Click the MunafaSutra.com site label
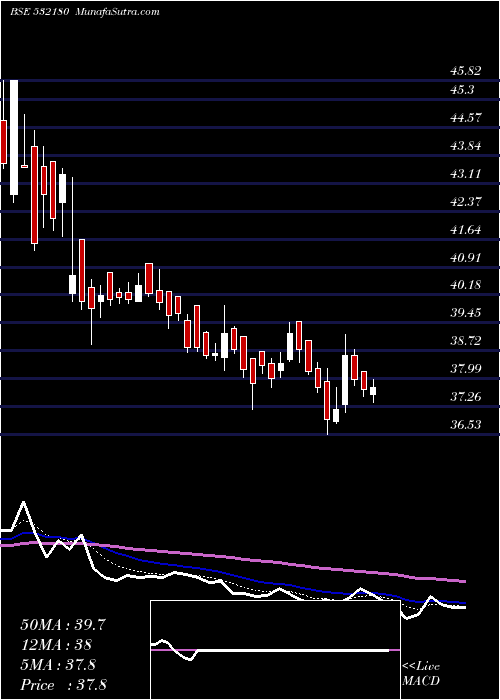500x700 pixels. click(x=118, y=12)
